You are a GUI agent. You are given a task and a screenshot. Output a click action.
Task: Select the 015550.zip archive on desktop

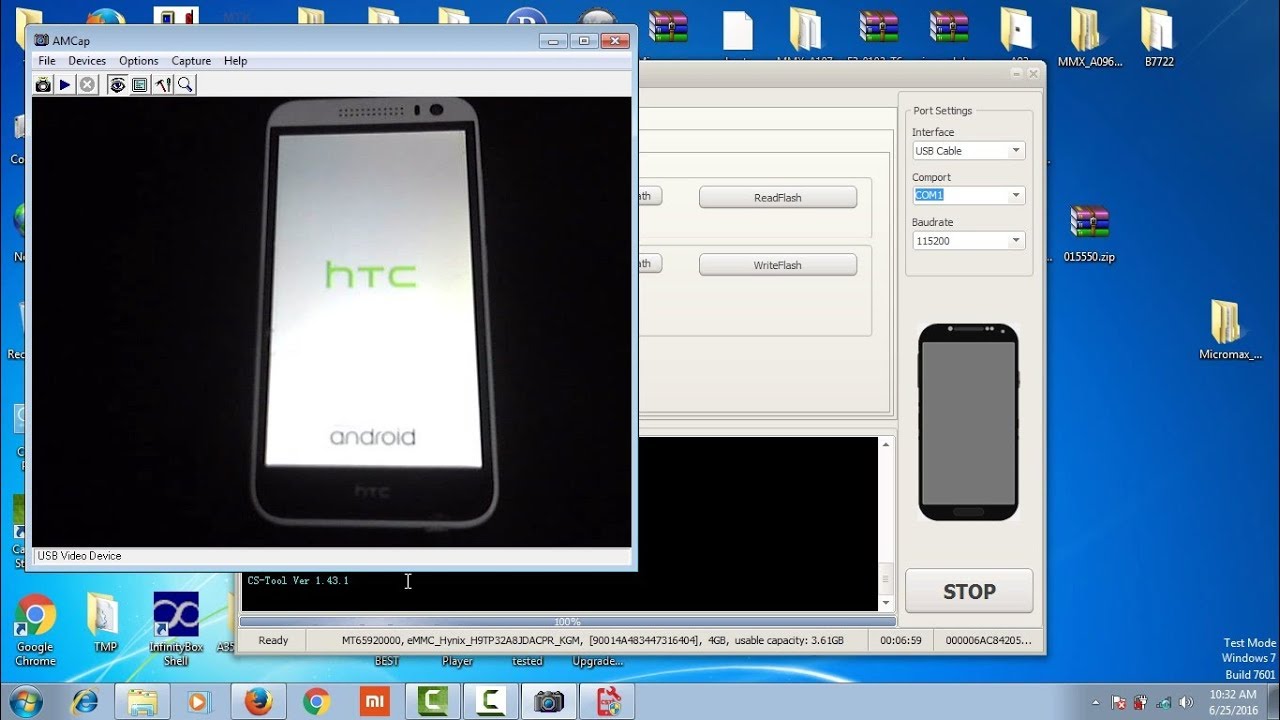tap(1089, 233)
